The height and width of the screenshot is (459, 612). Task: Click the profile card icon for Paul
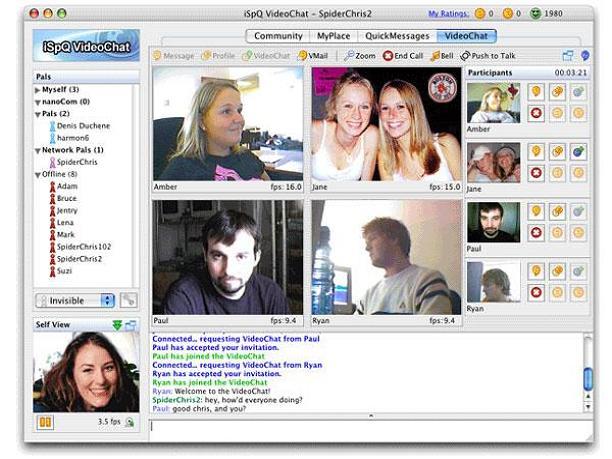pyautogui.click(x=557, y=212)
